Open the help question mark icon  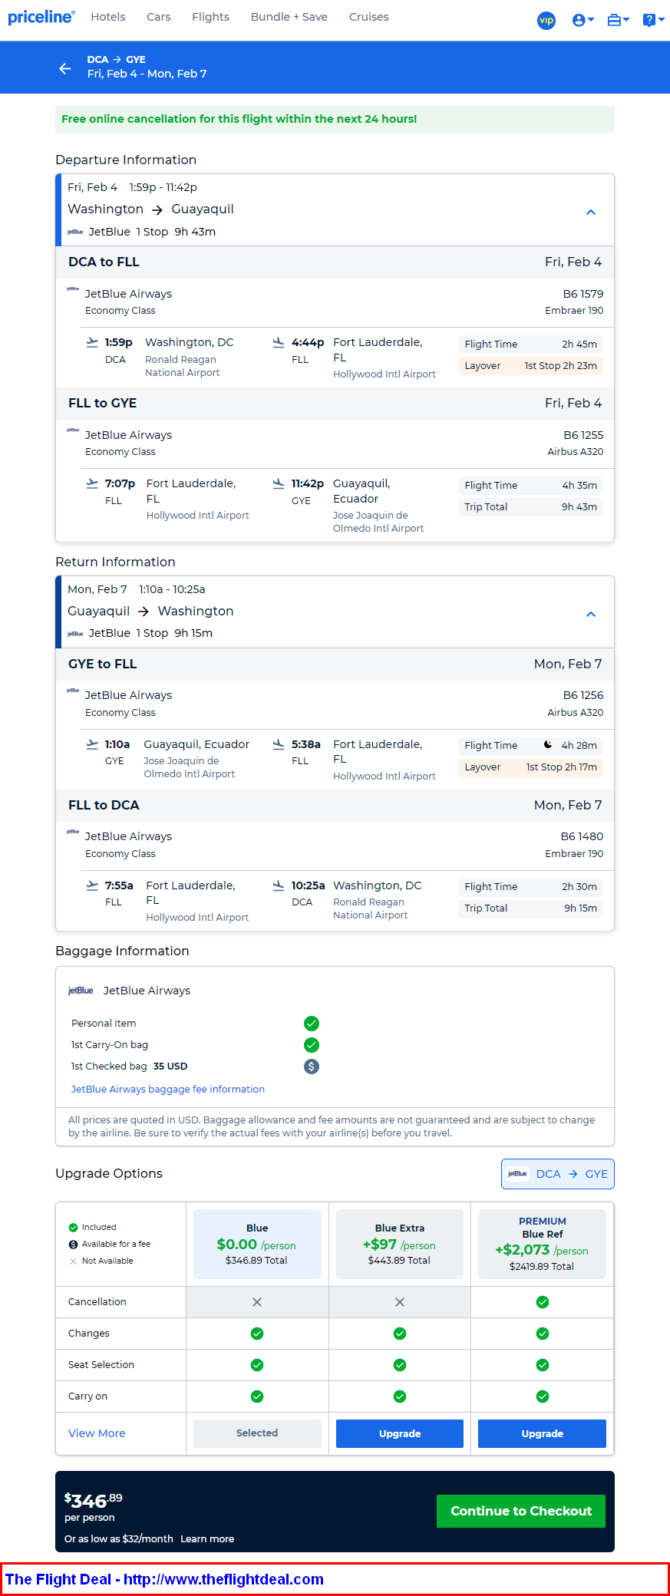650,20
